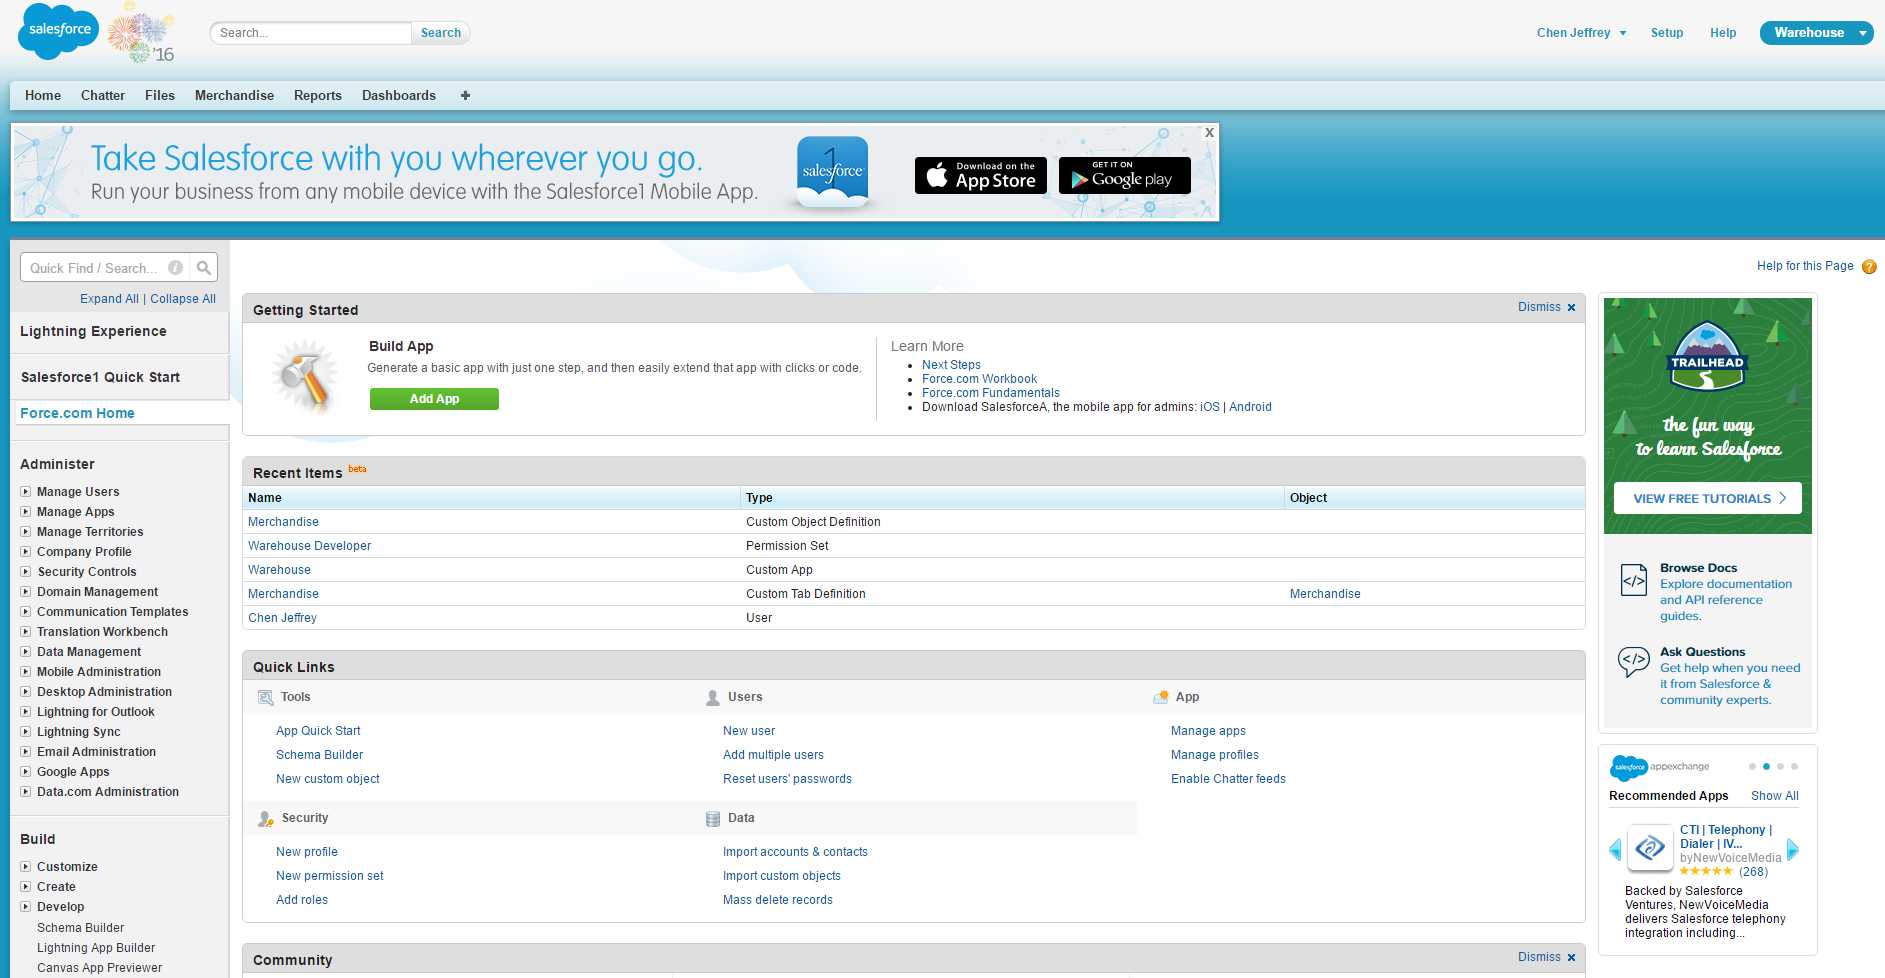The width and height of the screenshot is (1885, 978).
Task: Select the third AppExchange carousel dot
Action: pos(1780,767)
